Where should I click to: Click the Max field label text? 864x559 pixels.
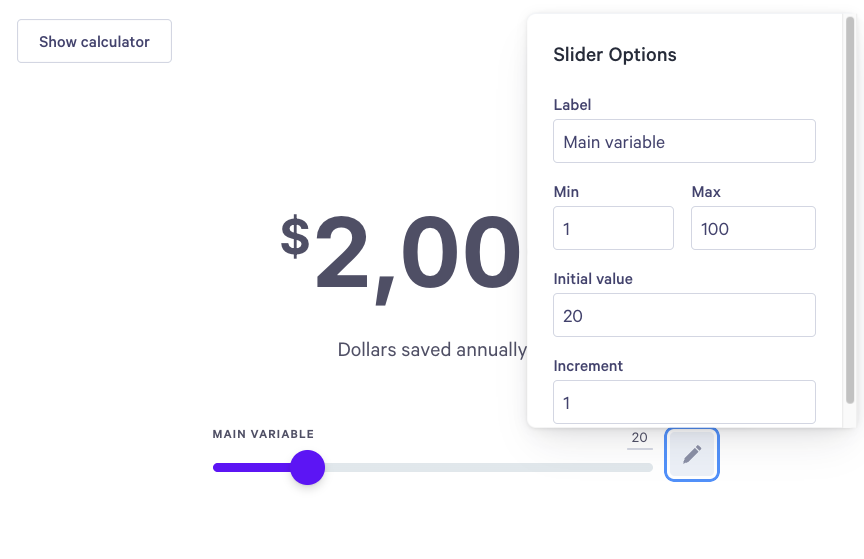point(706,192)
